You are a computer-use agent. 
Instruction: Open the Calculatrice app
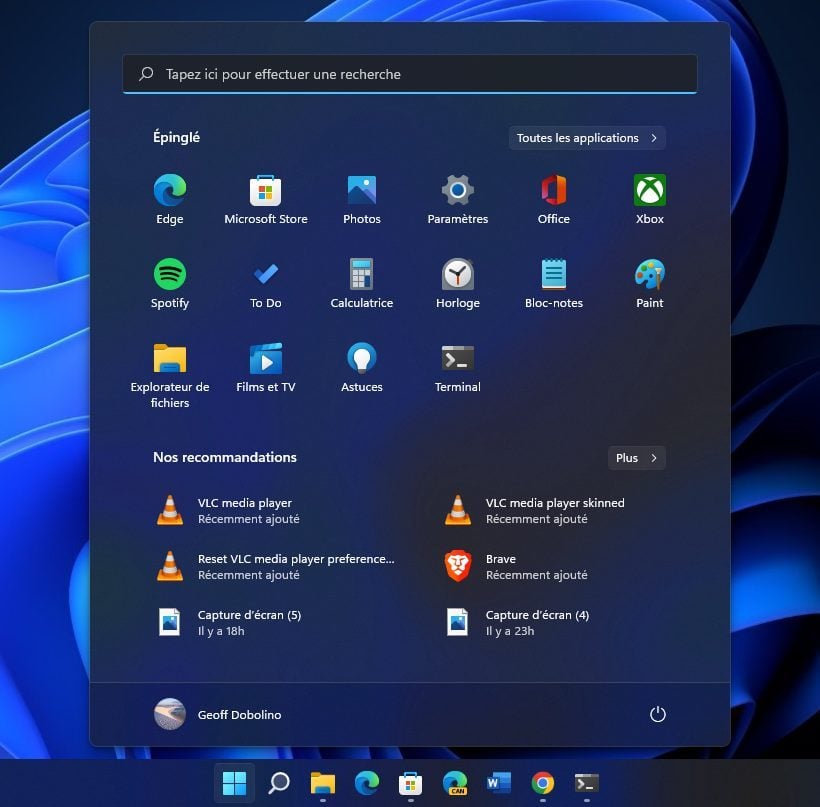(x=362, y=283)
